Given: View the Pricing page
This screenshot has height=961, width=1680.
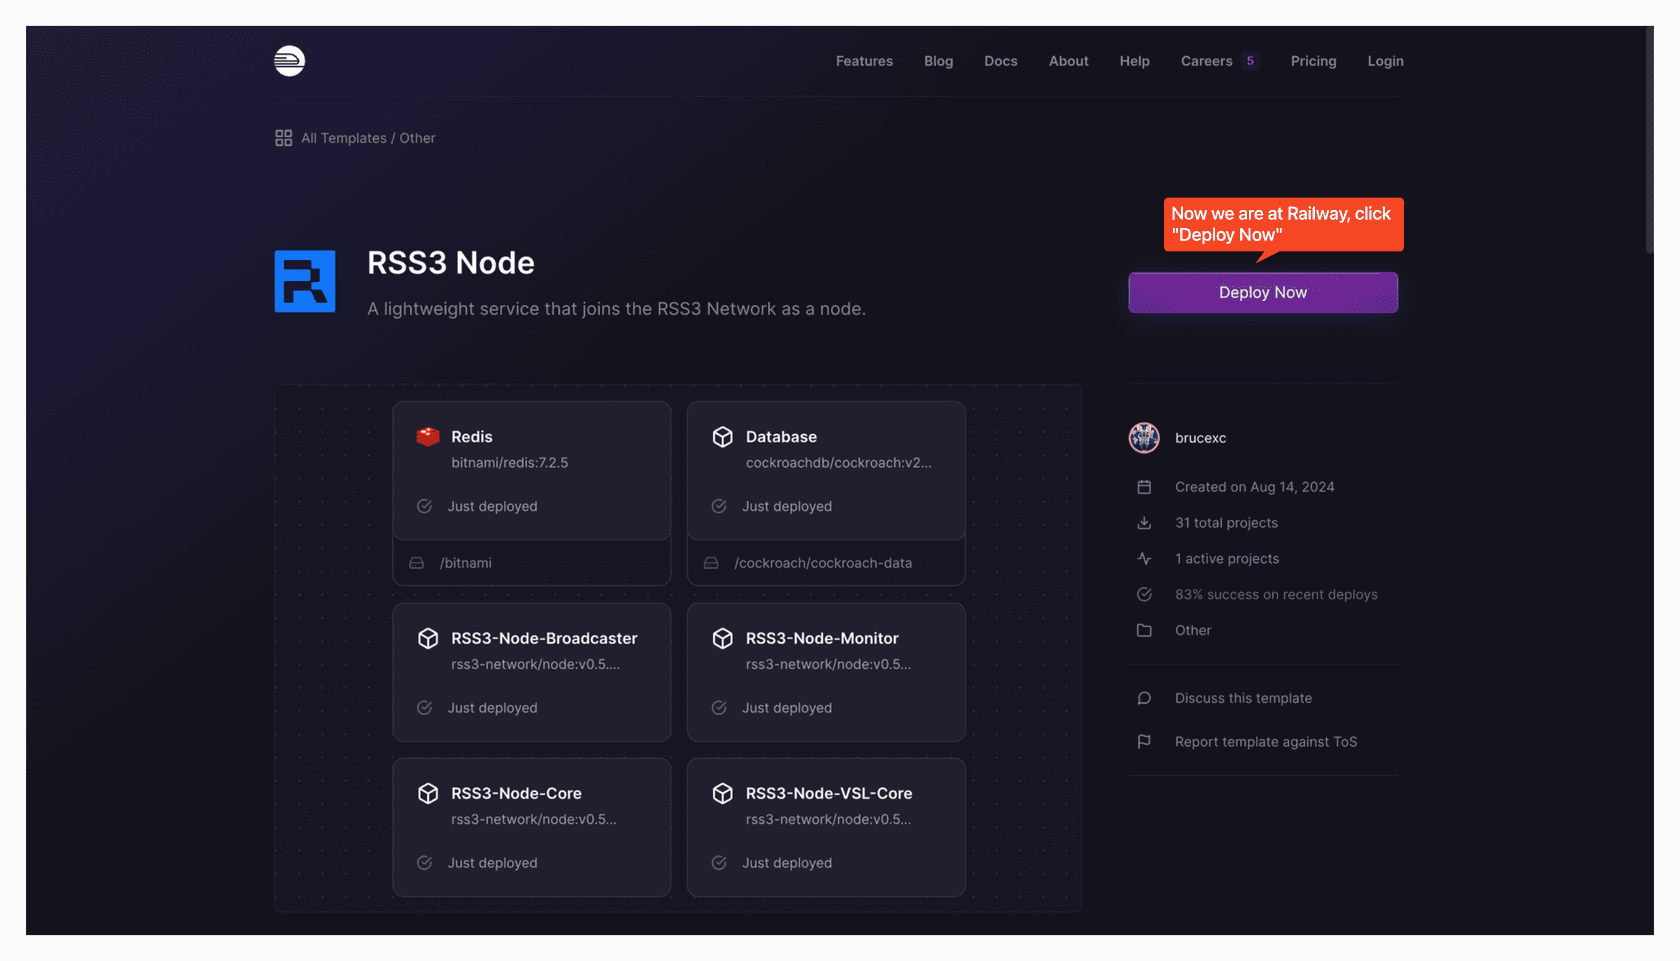Looking at the screenshot, I should pos(1313,61).
